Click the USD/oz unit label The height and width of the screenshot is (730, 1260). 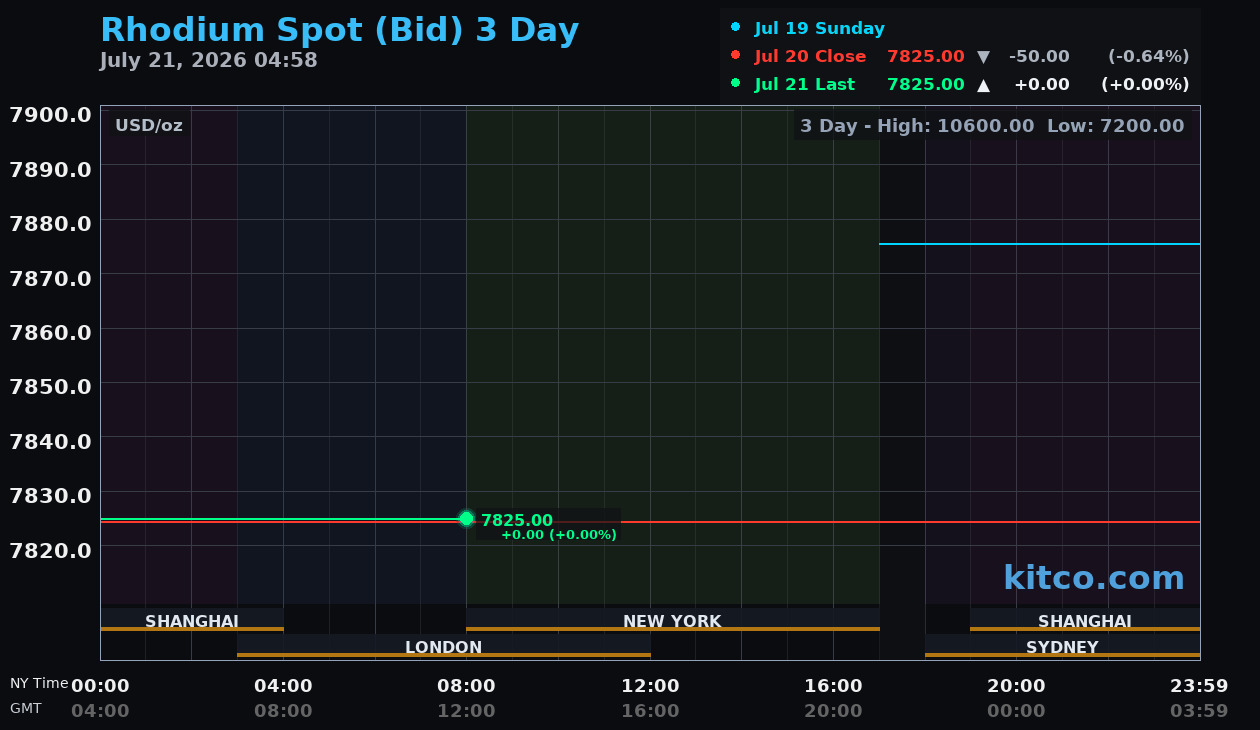point(149,126)
